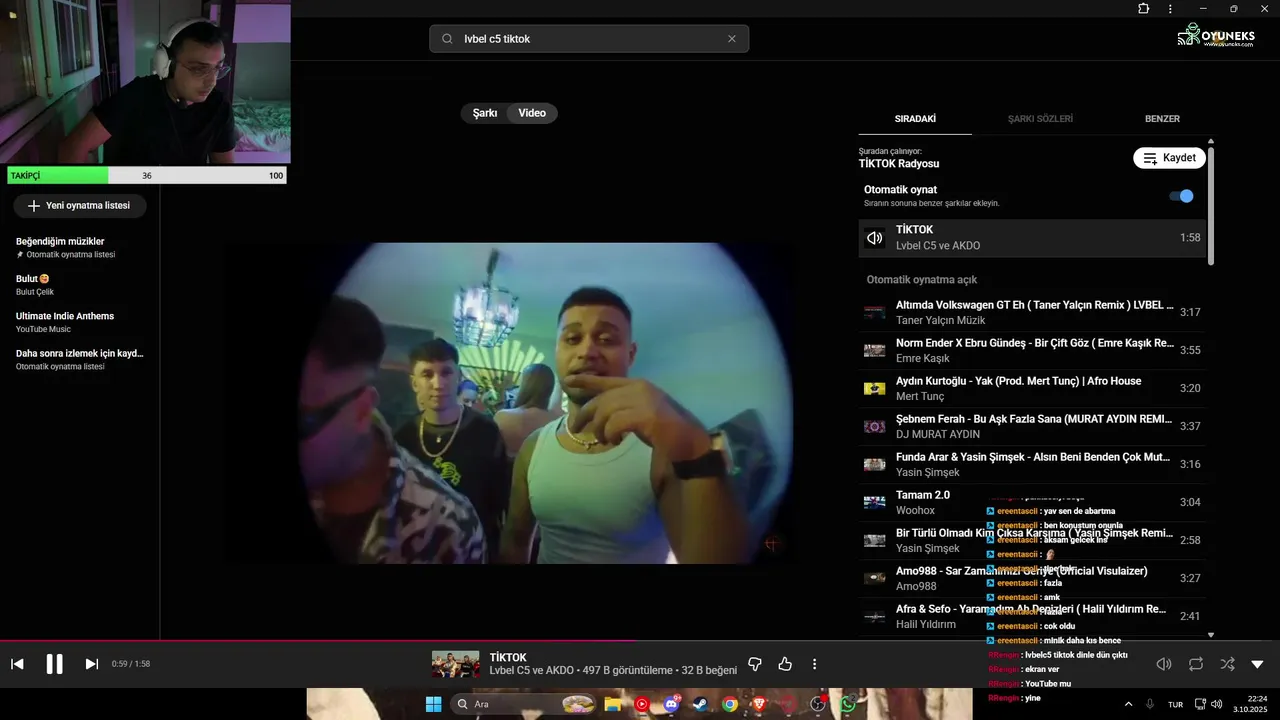Like TİKTOK with the thumbs-up icon

pos(785,664)
